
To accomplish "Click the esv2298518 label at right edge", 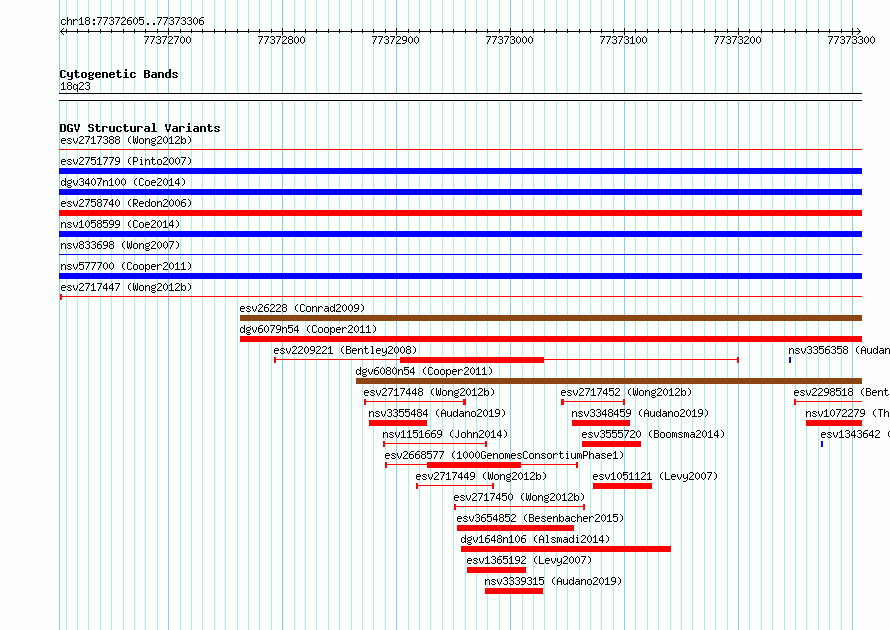I will 842,392.
